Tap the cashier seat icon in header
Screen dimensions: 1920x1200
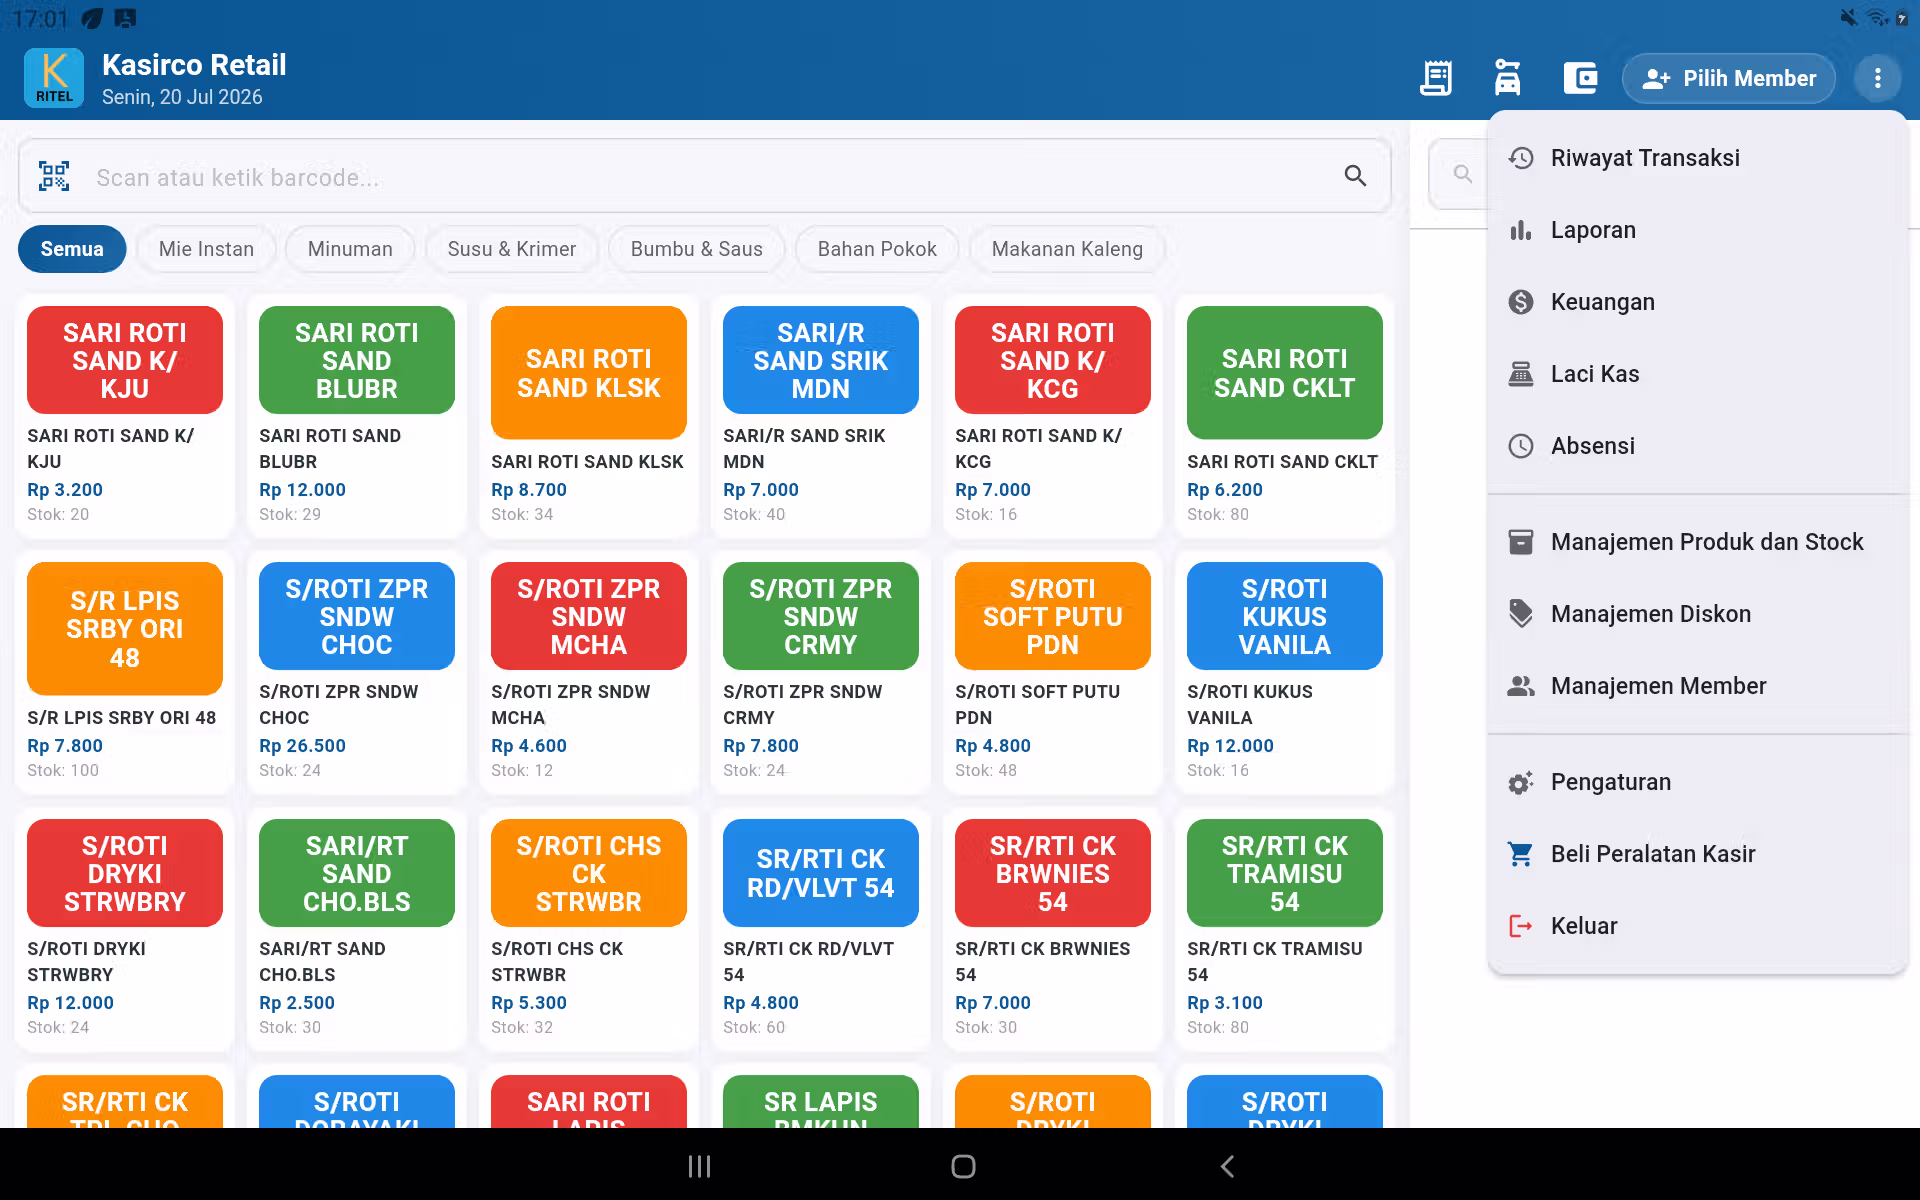[x=1507, y=78]
